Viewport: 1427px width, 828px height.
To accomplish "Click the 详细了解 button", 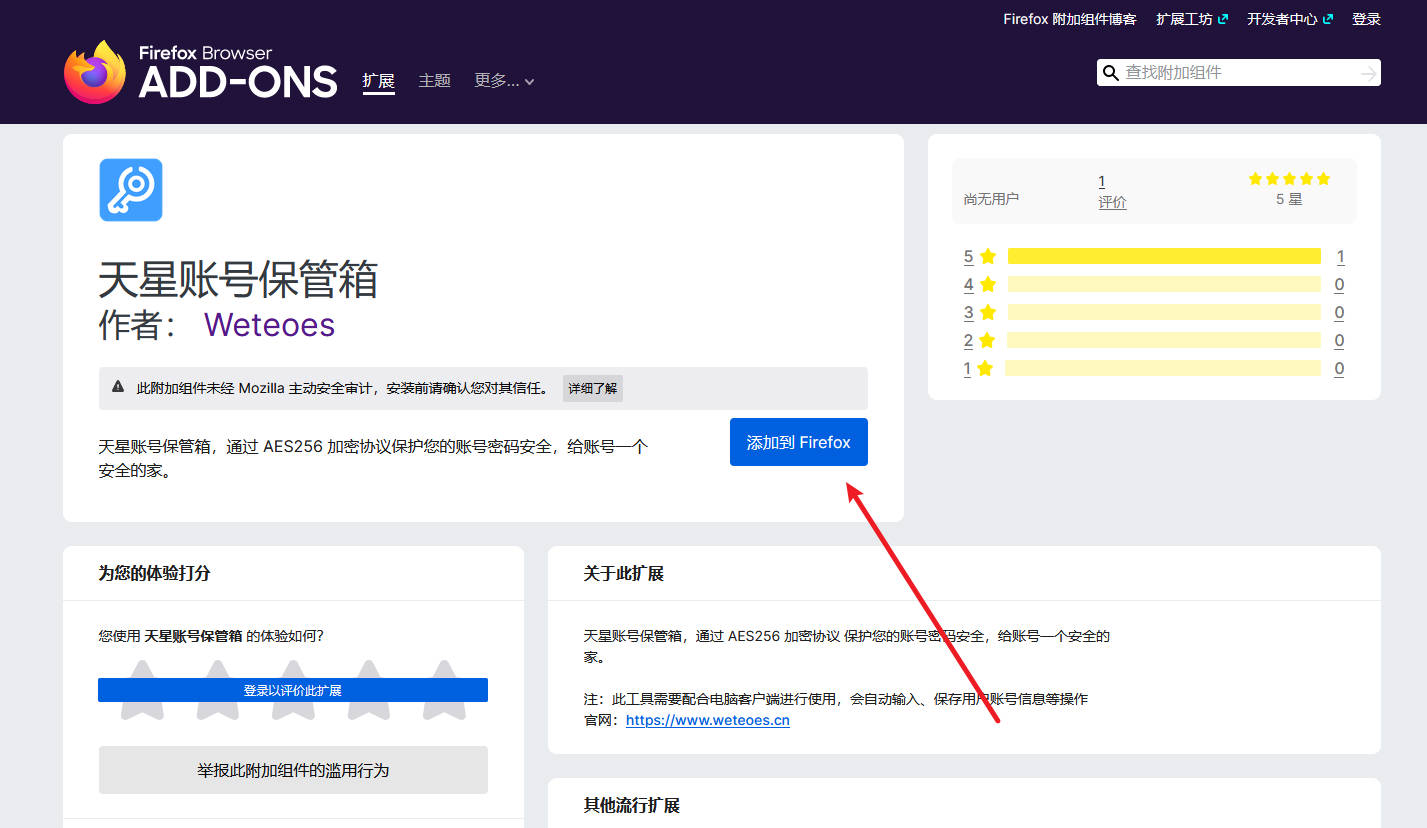I will pyautogui.click(x=593, y=388).
